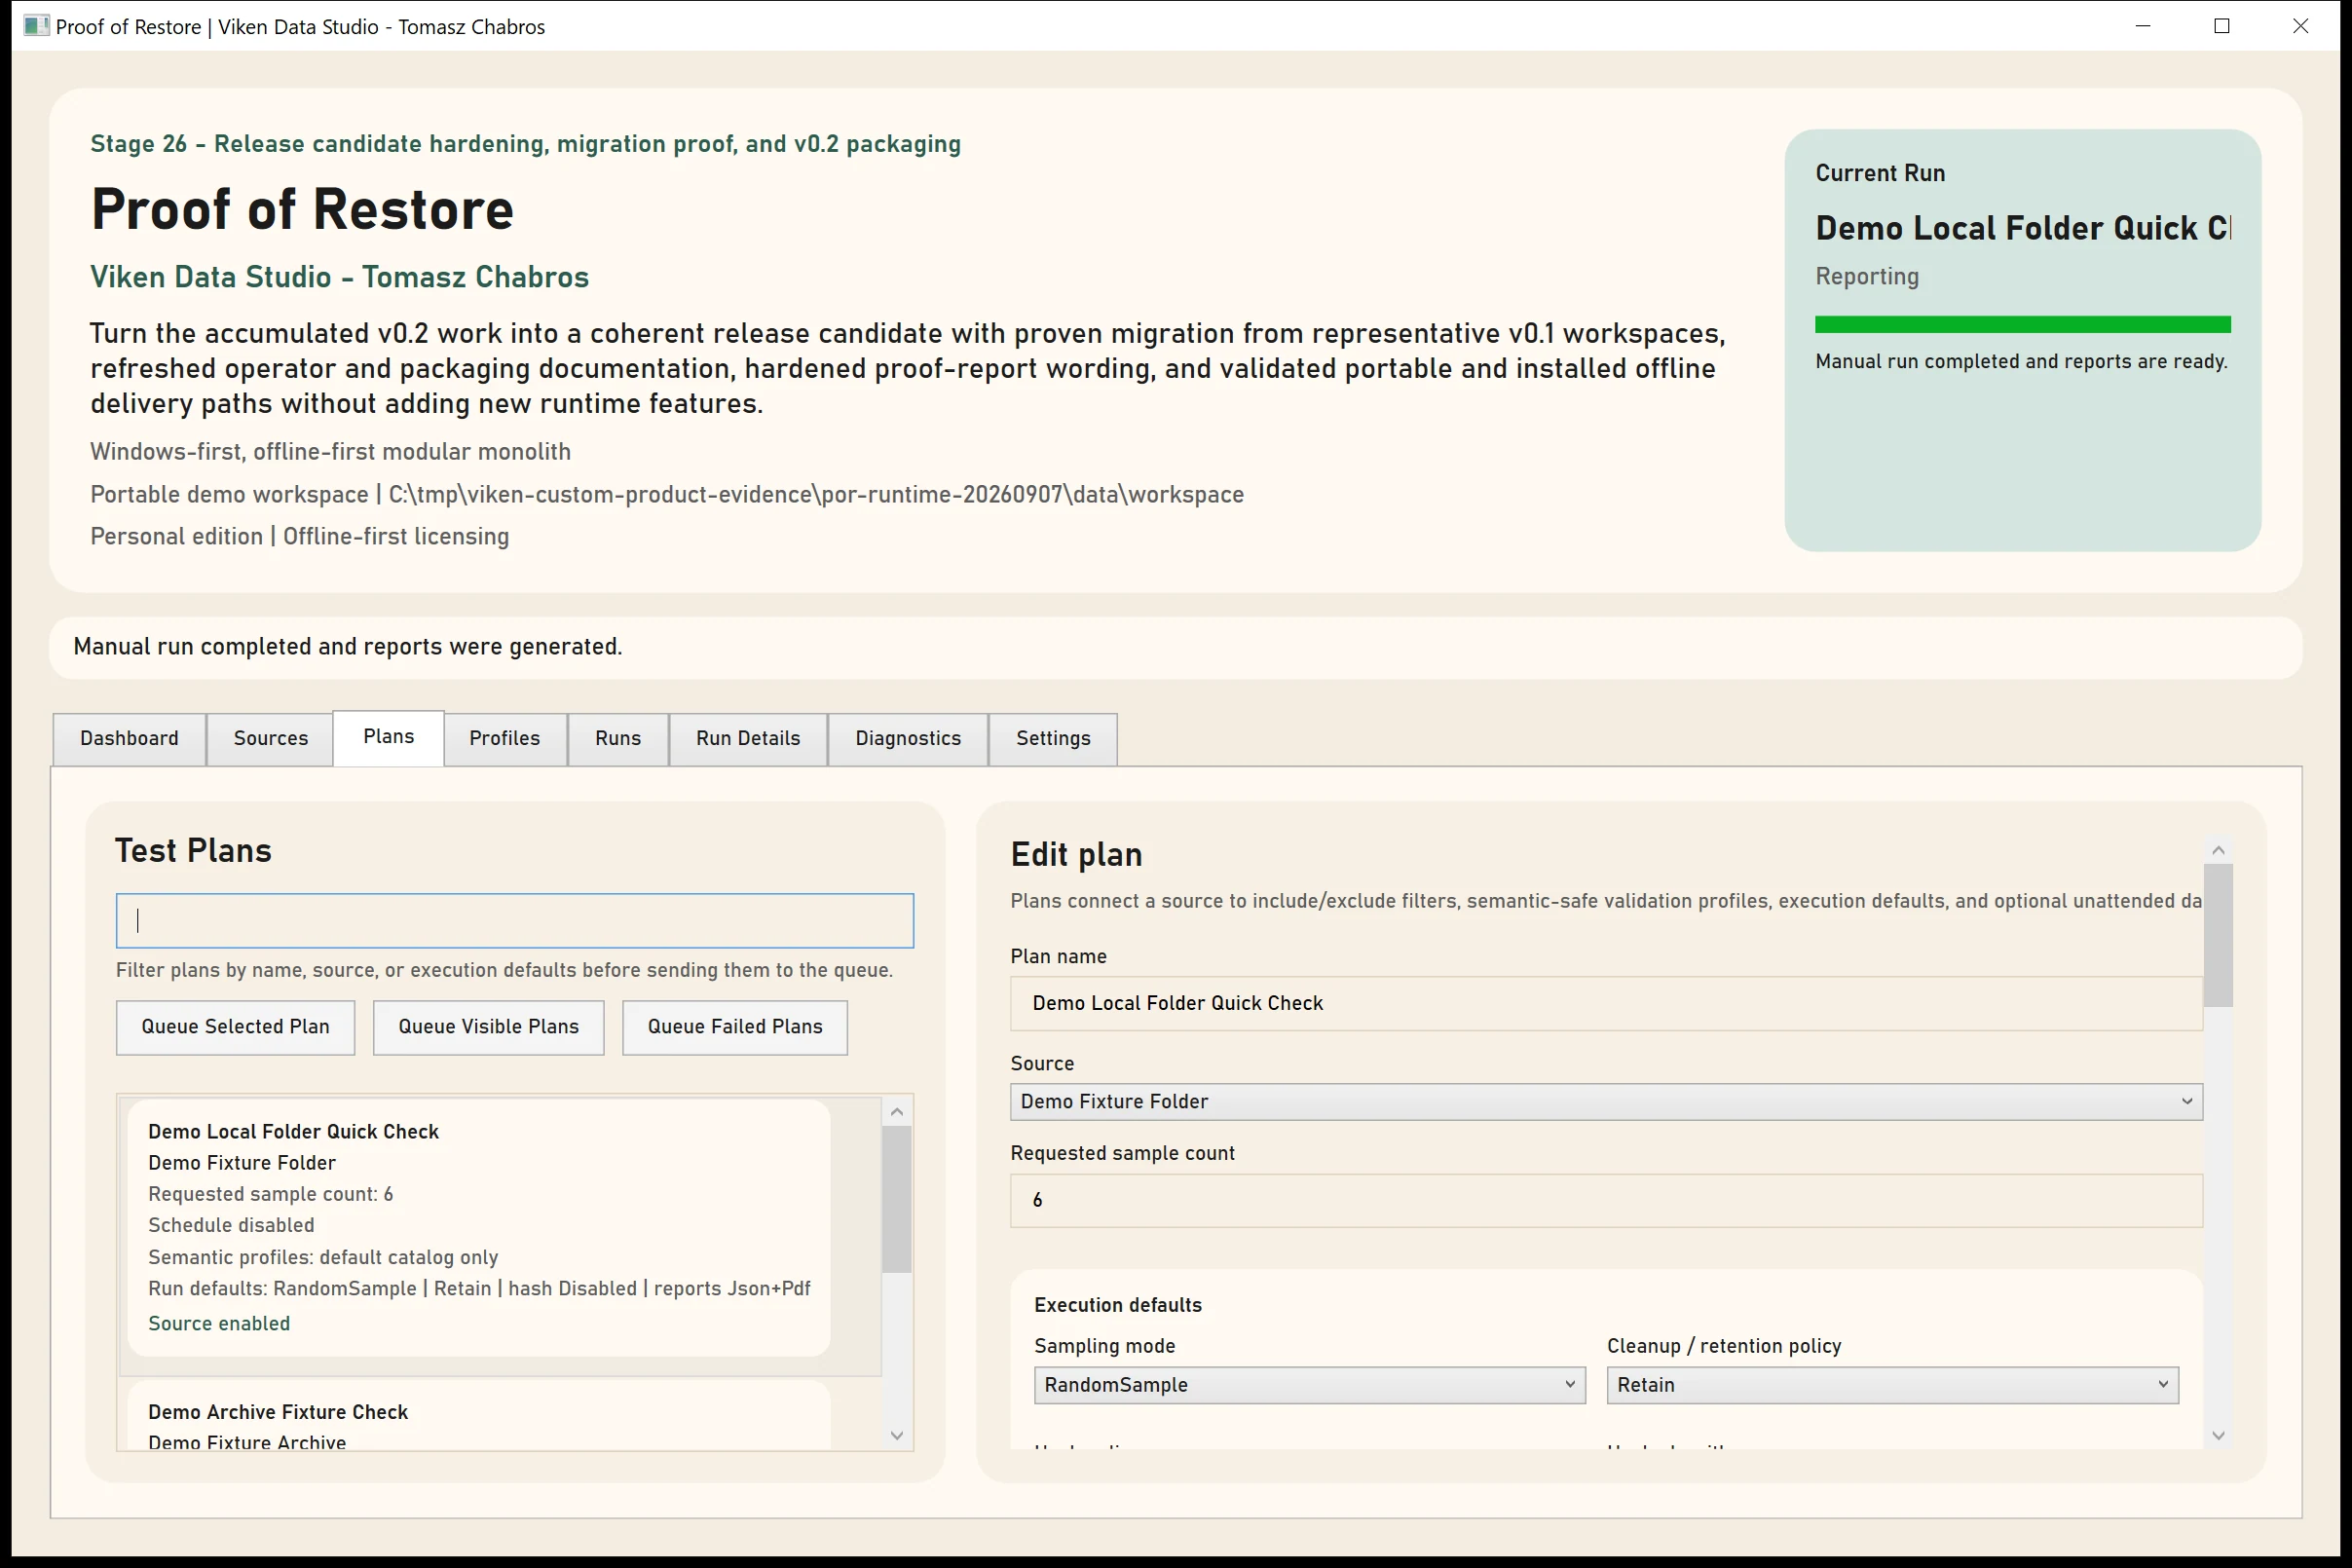Viewport: 2352px width, 1568px height.
Task: Click the Test Plans list scroll-down arrow
Action: tap(897, 1436)
